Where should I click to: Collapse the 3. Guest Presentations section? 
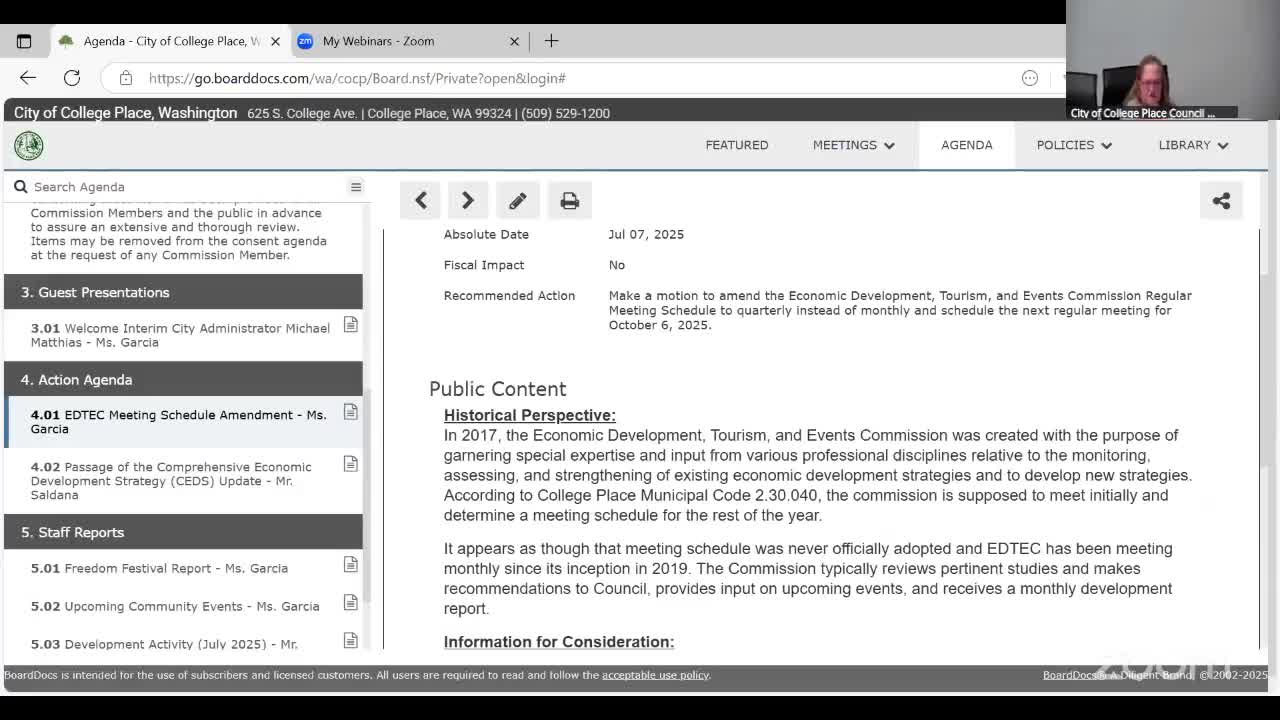184,292
